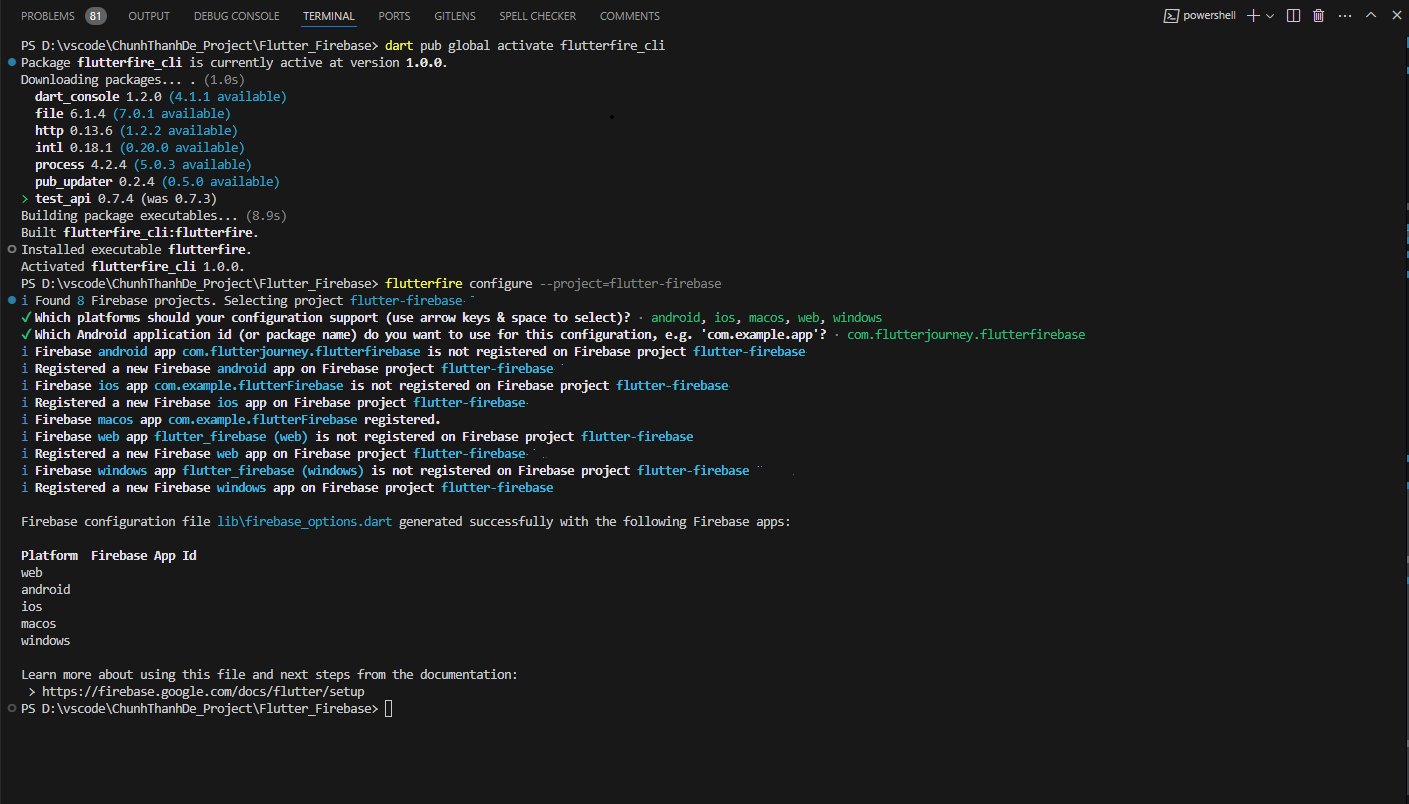Switch to the SPELL CHECKER tab
Image resolution: width=1409 pixels, height=804 pixels.
click(537, 16)
